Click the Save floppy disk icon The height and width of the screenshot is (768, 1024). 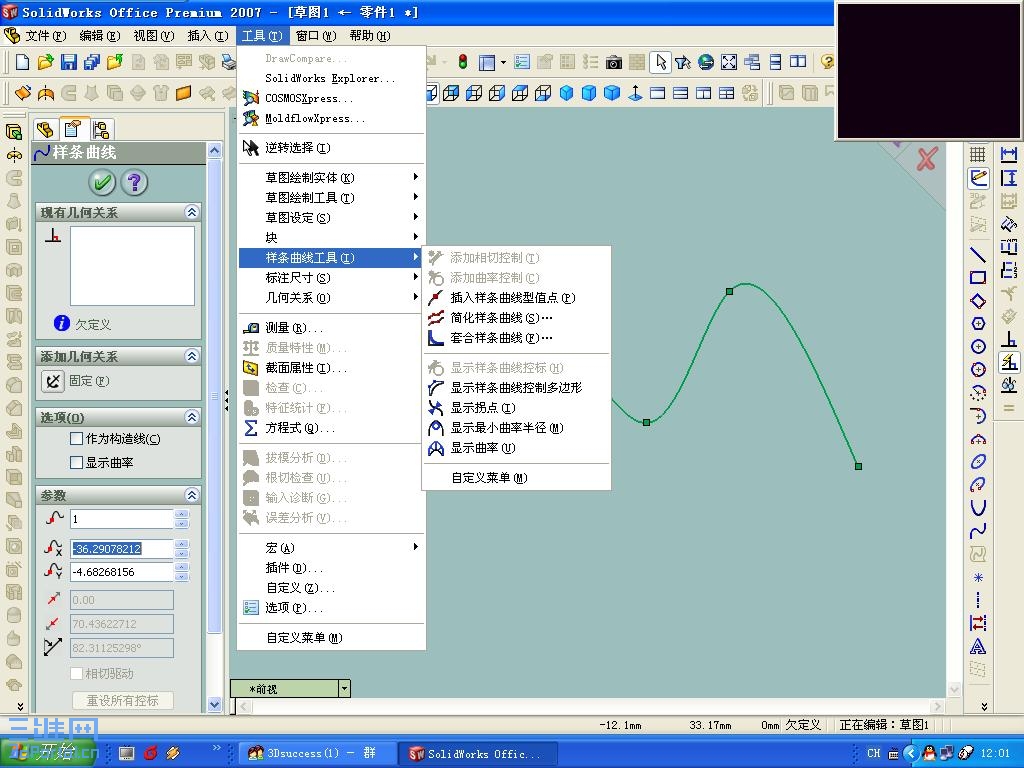69,62
